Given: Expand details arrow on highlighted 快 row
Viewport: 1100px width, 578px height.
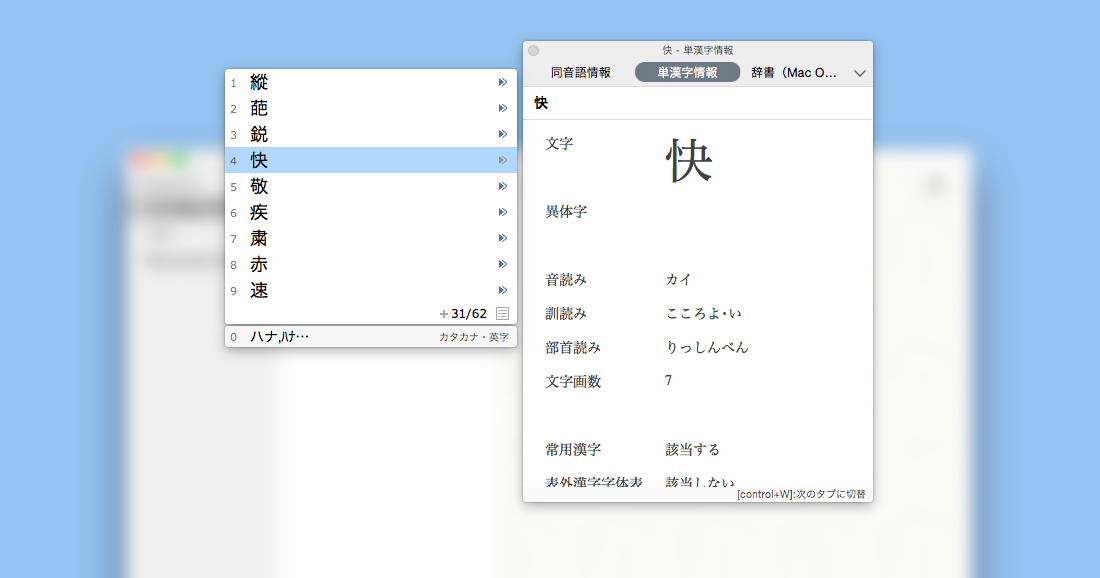Looking at the screenshot, I should click(x=503, y=160).
